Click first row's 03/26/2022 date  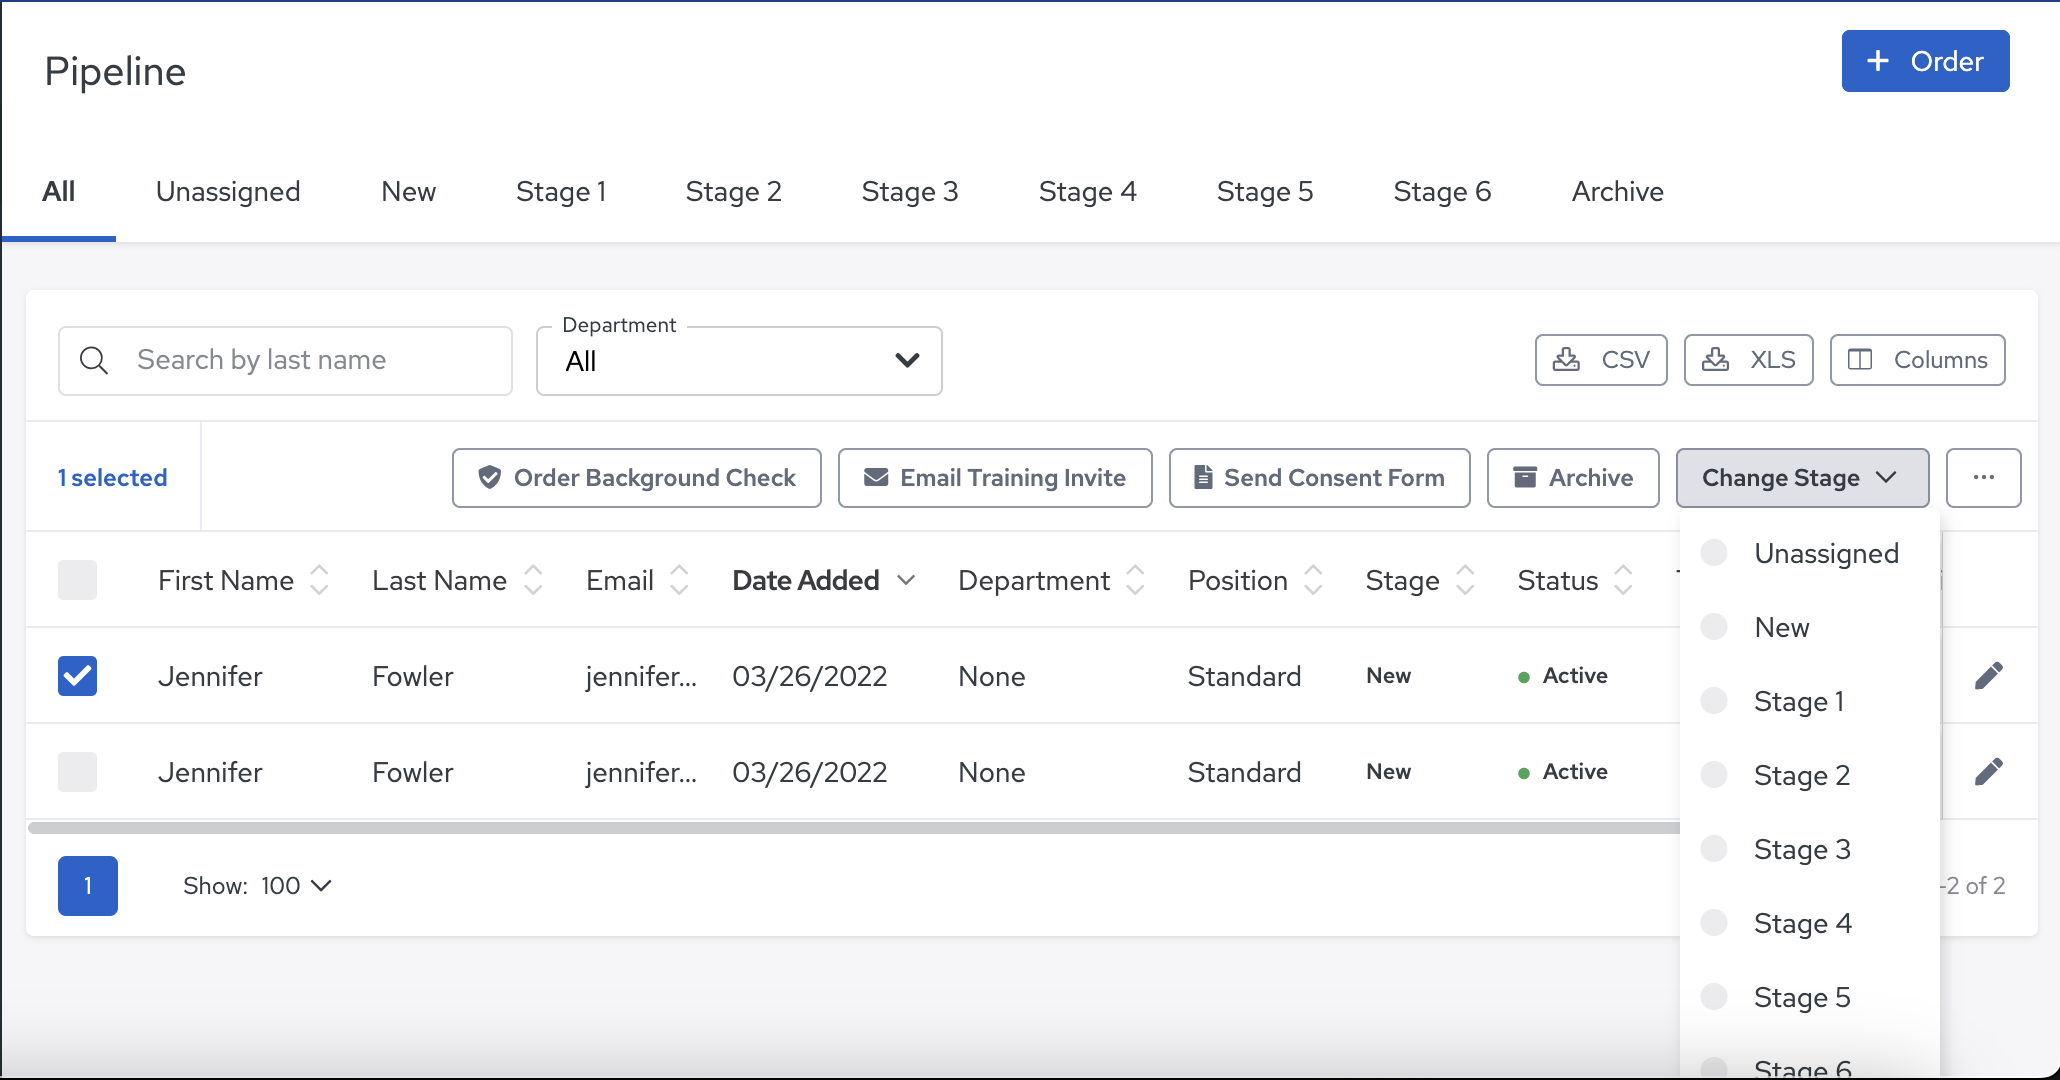[x=810, y=676]
